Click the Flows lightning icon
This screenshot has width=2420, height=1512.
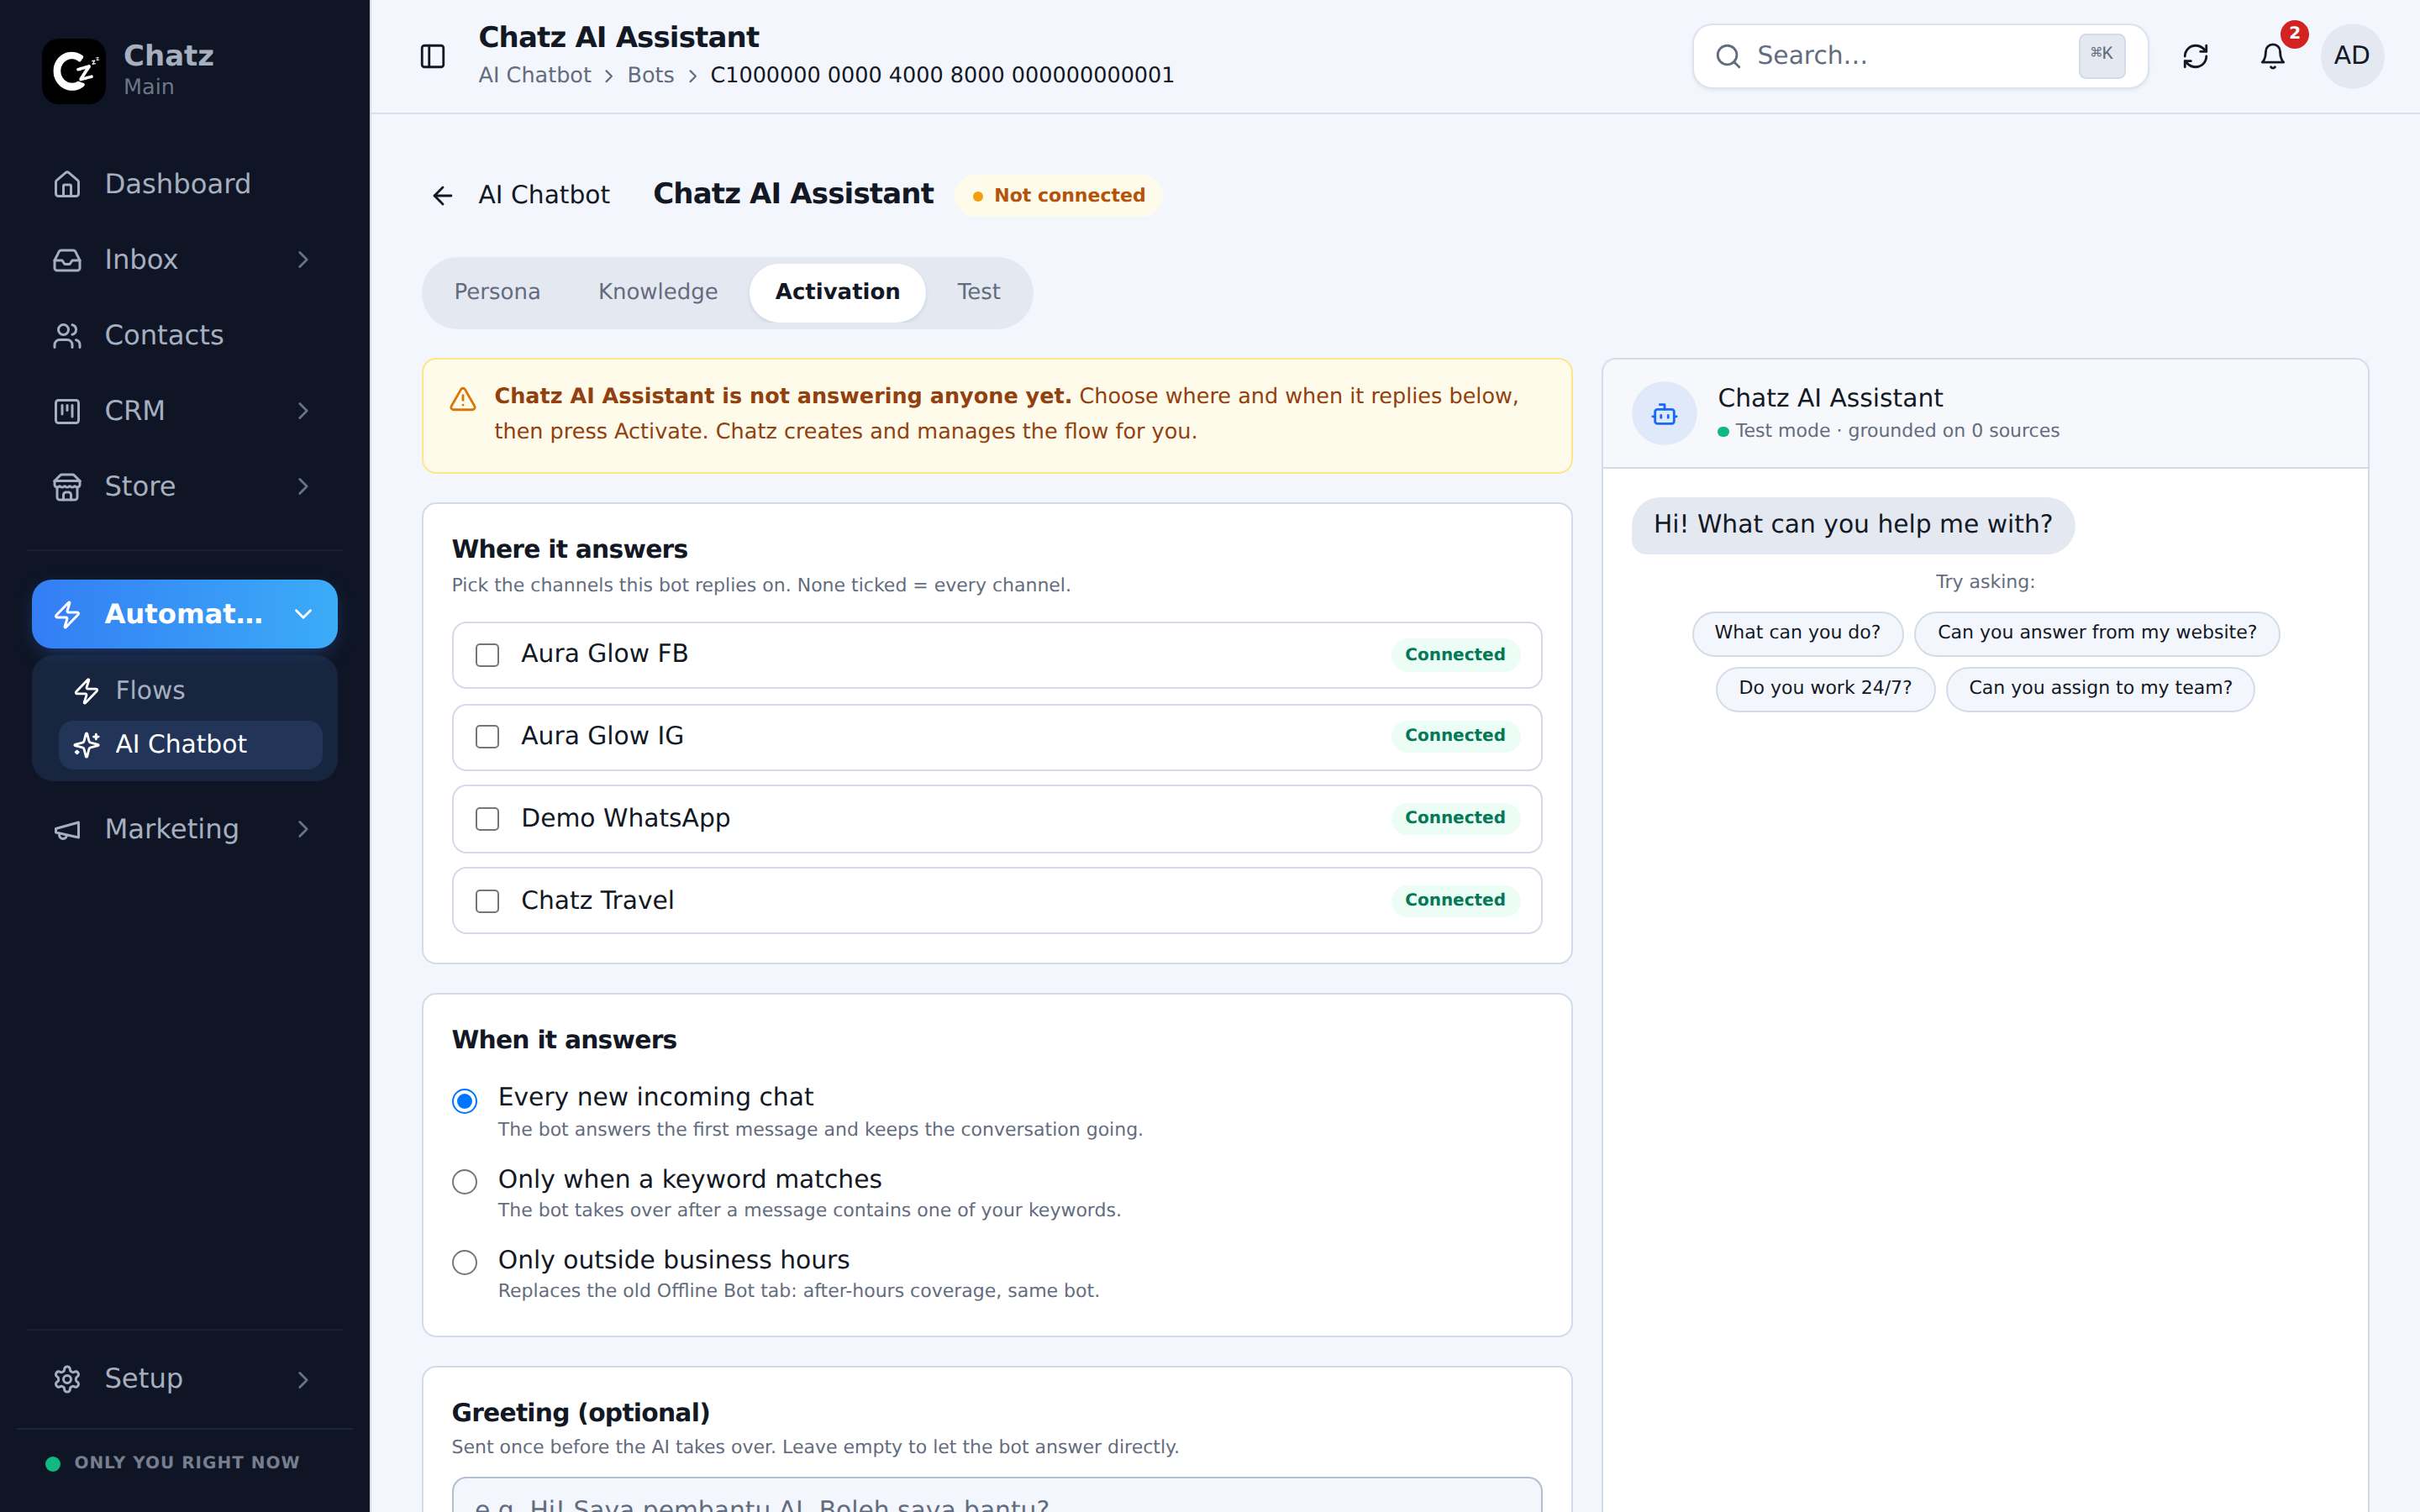[x=87, y=691]
